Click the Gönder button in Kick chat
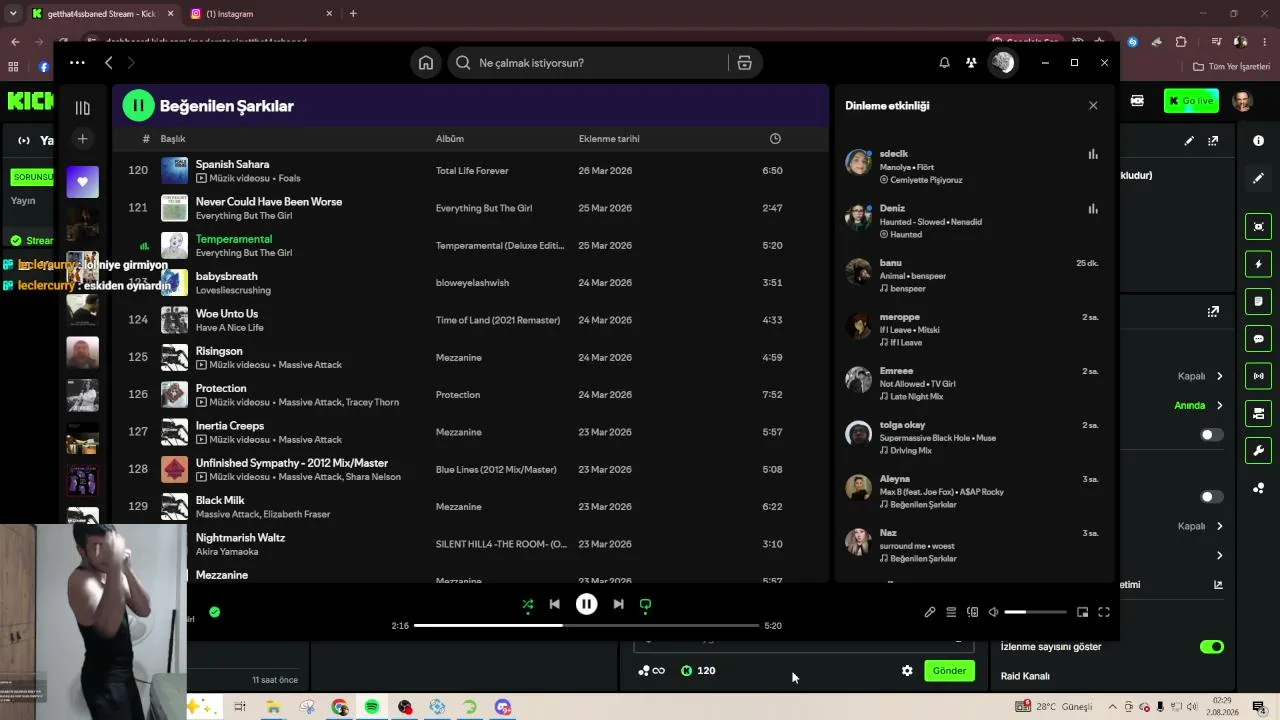Screen dimensions: 1280x720 [x=949, y=671]
